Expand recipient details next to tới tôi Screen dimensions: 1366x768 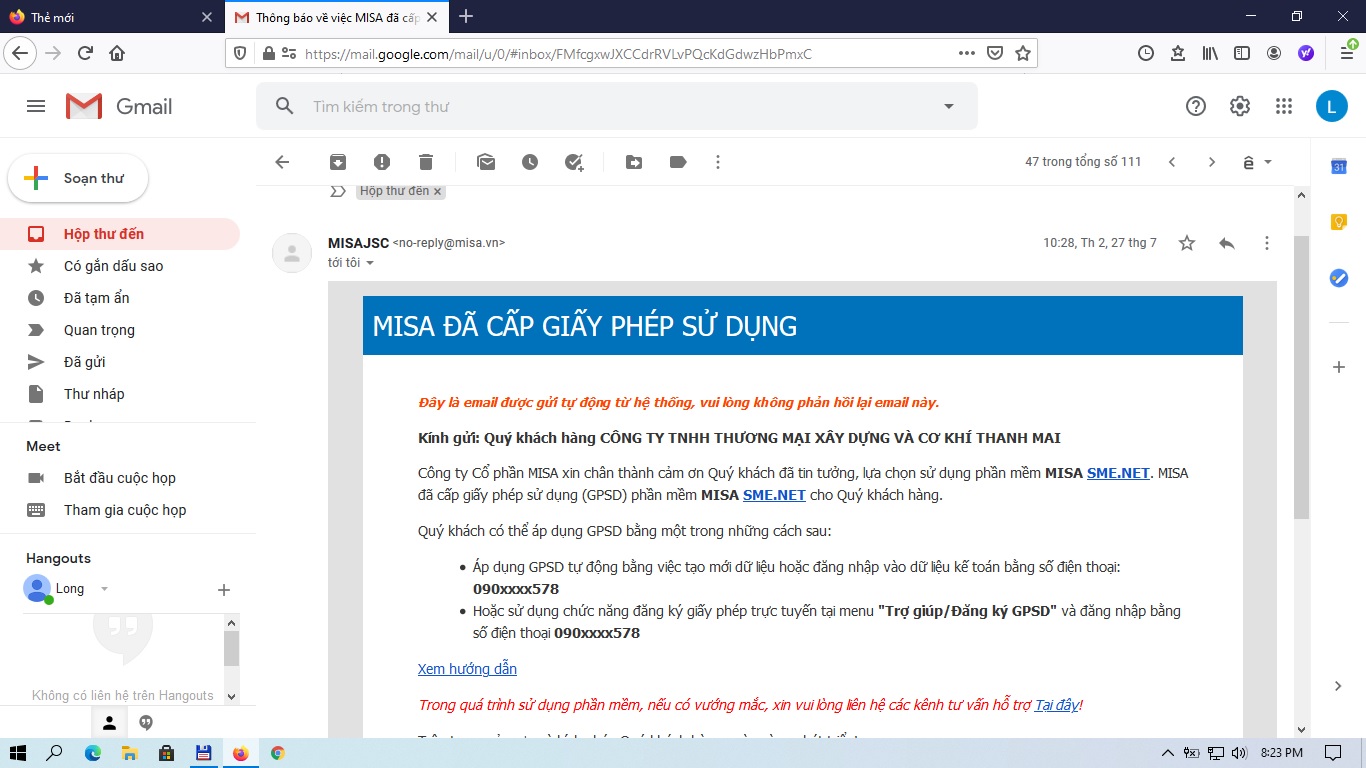pos(370,263)
